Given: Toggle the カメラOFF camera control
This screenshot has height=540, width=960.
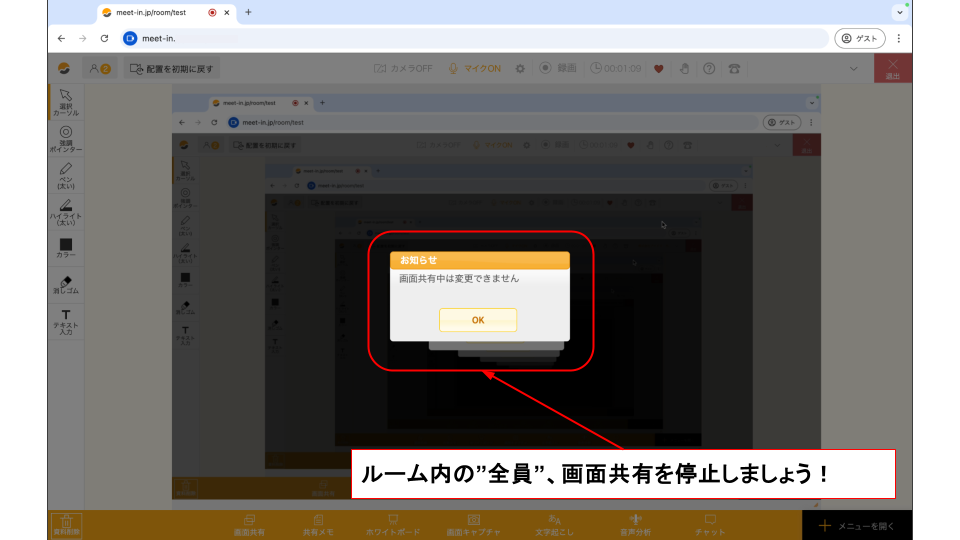Looking at the screenshot, I should [403, 68].
